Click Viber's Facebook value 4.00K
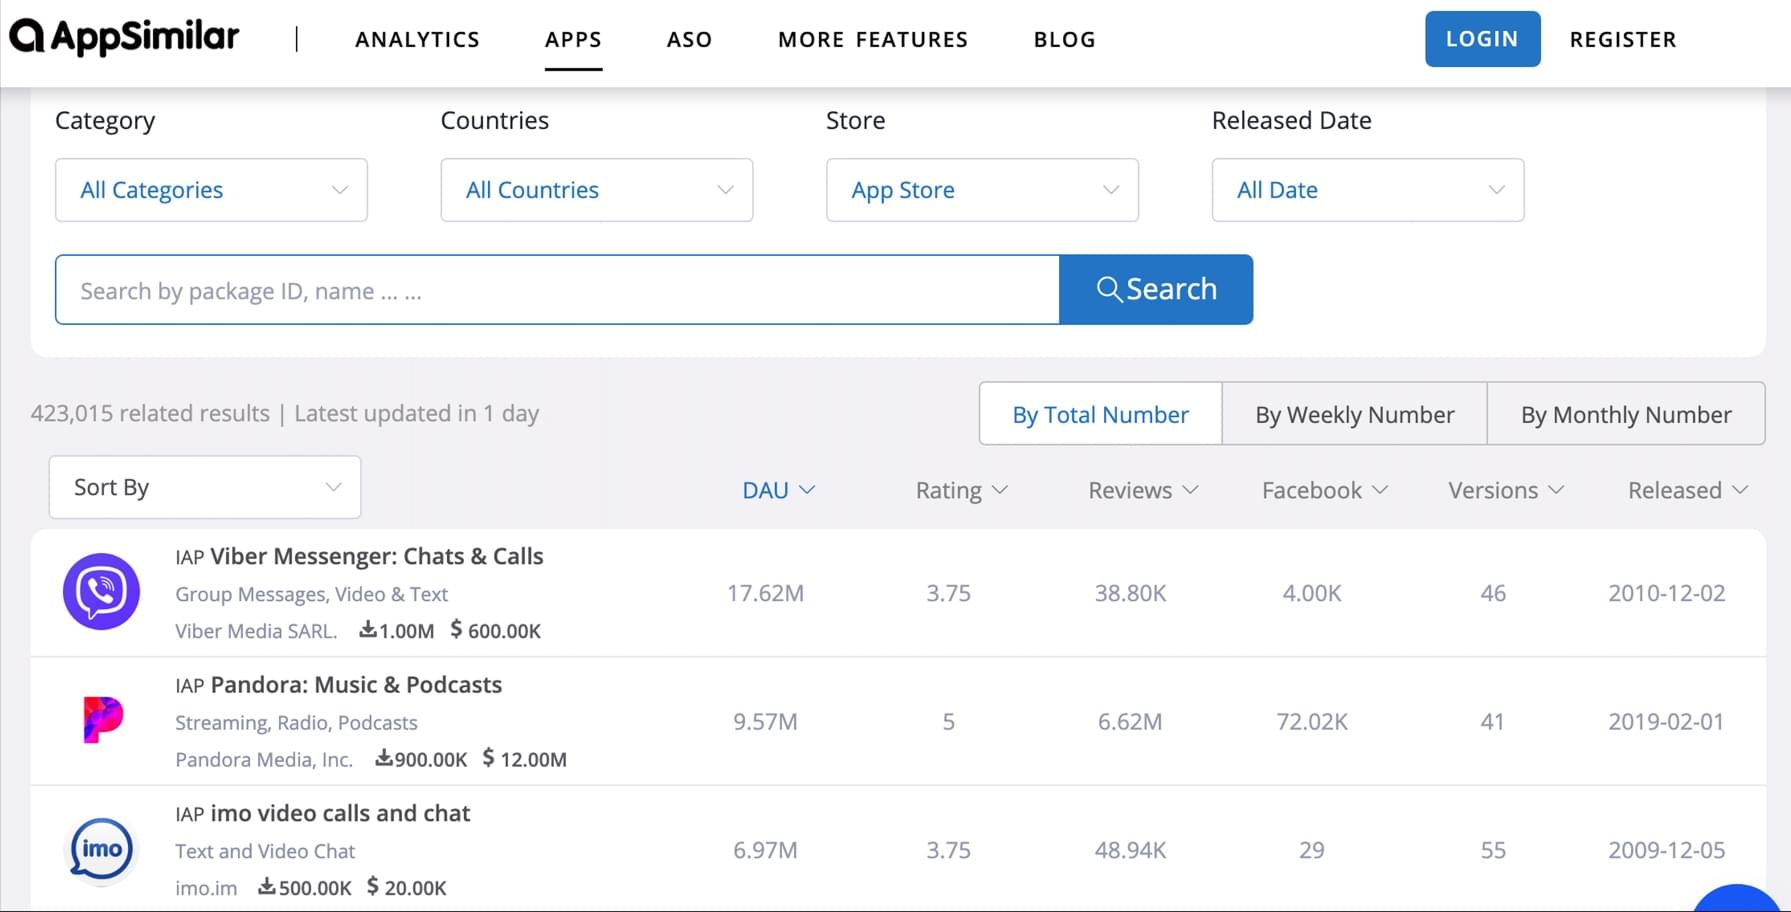Image resolution: width=1791 pixels, height=912 pixels. coord(1312,593)
